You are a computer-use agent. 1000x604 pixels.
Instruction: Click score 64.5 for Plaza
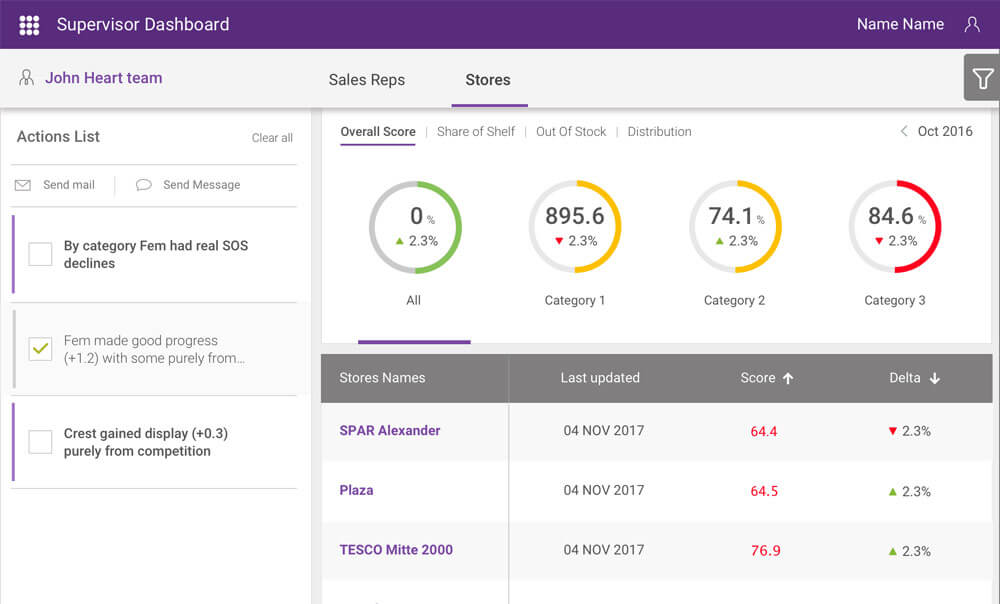[764, 491]
